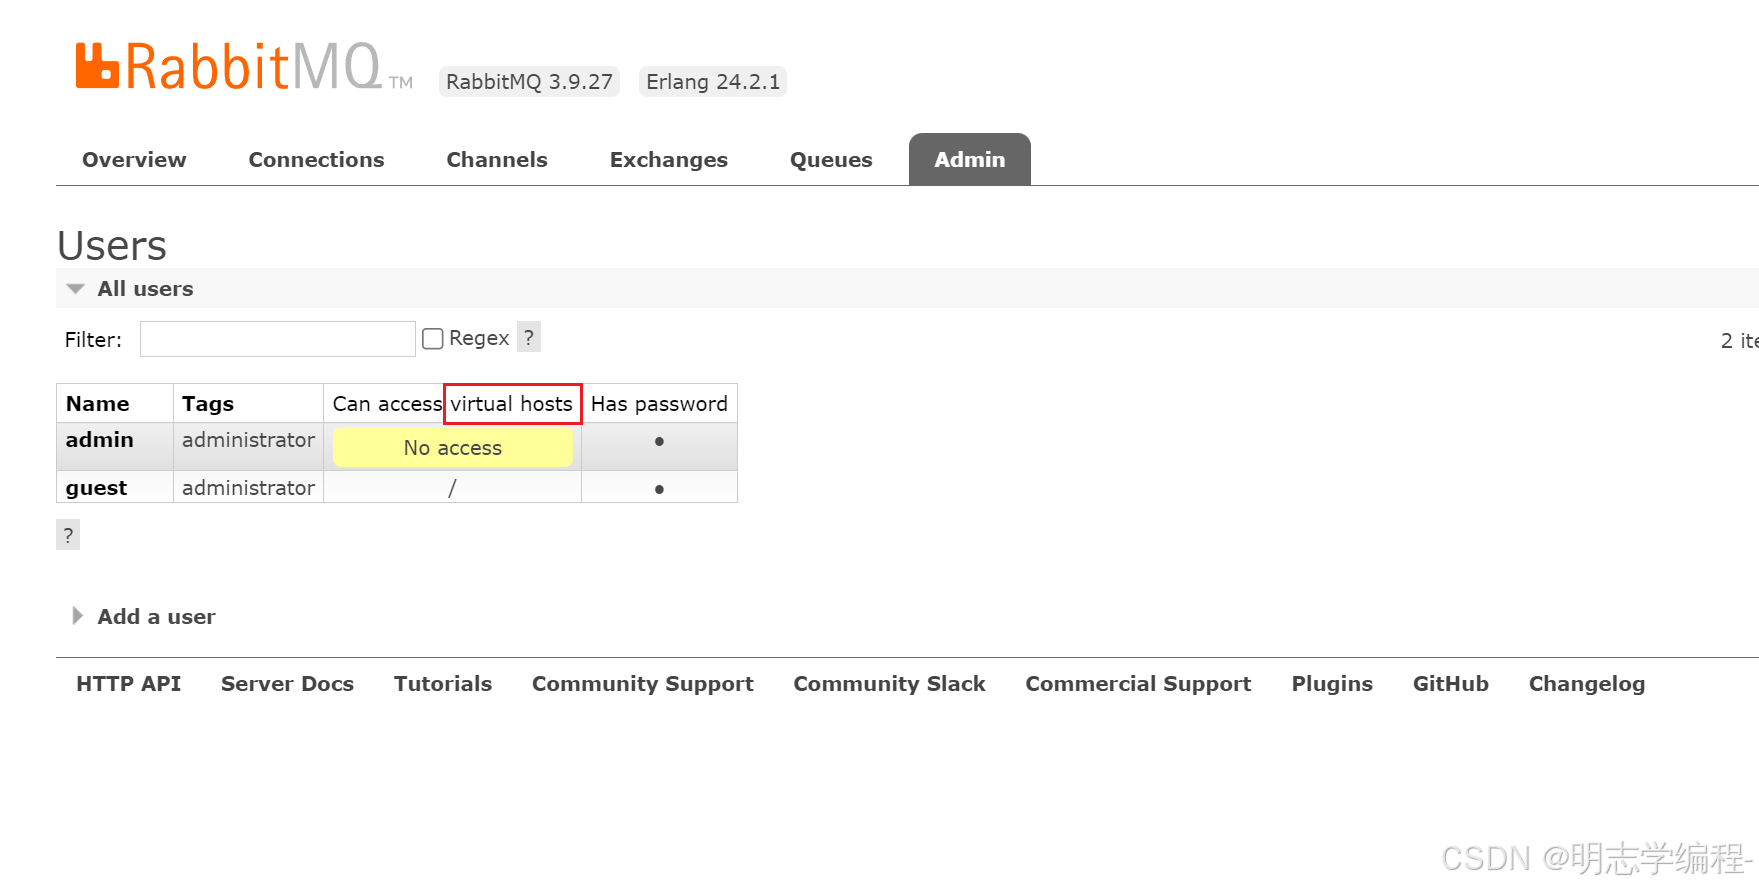Image resolution: width=1759 pixels, height=888 pixels.
Task: Click the Users page heading
Action: tap(112, 246)
